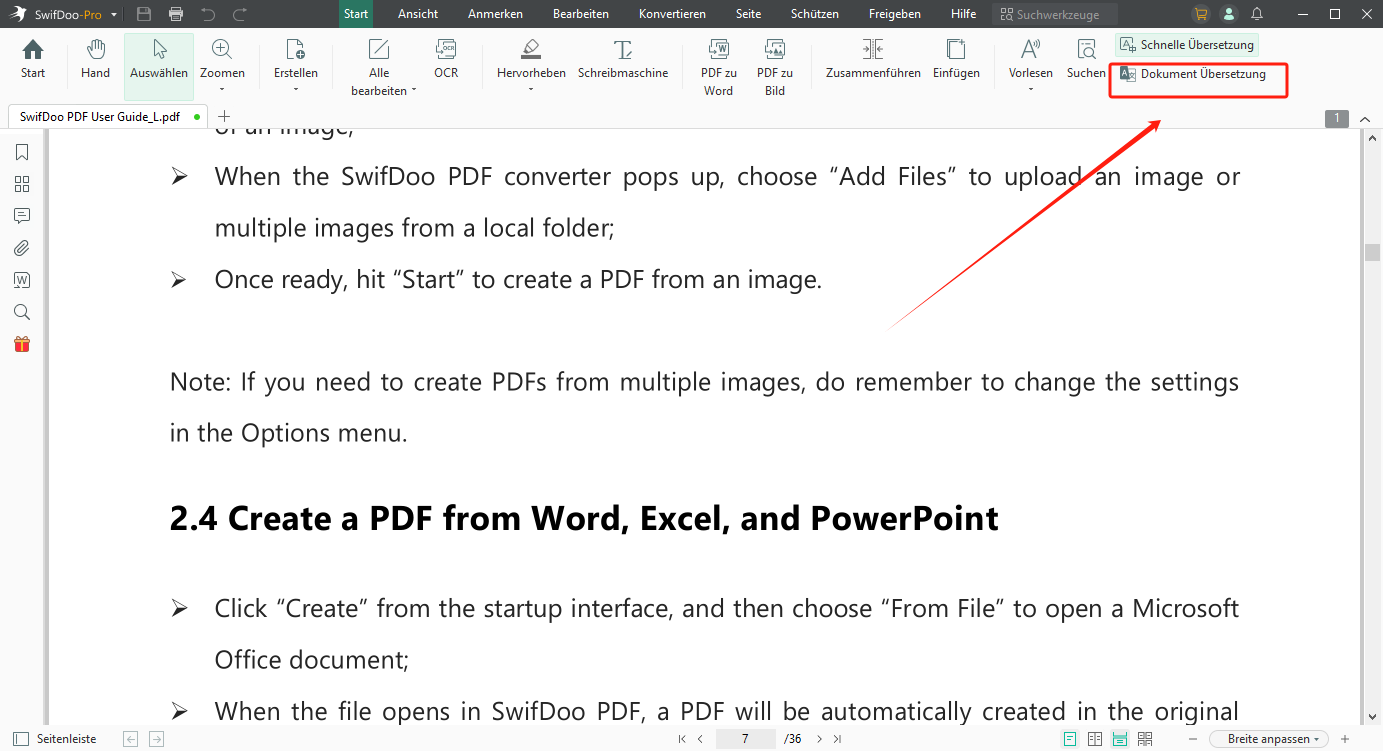Expand the Vorlesen dropdown arrow
This screenshot has width=1383, height=751.
[x=1031, y=89]
